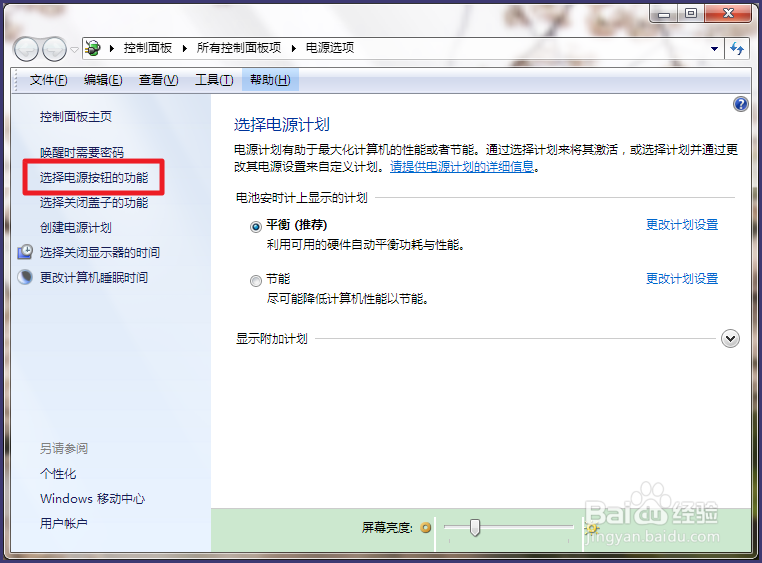Click 更改计划设置 for 平衡 plan
Viewport: 762px width, 563px height.
click(682, 224)
